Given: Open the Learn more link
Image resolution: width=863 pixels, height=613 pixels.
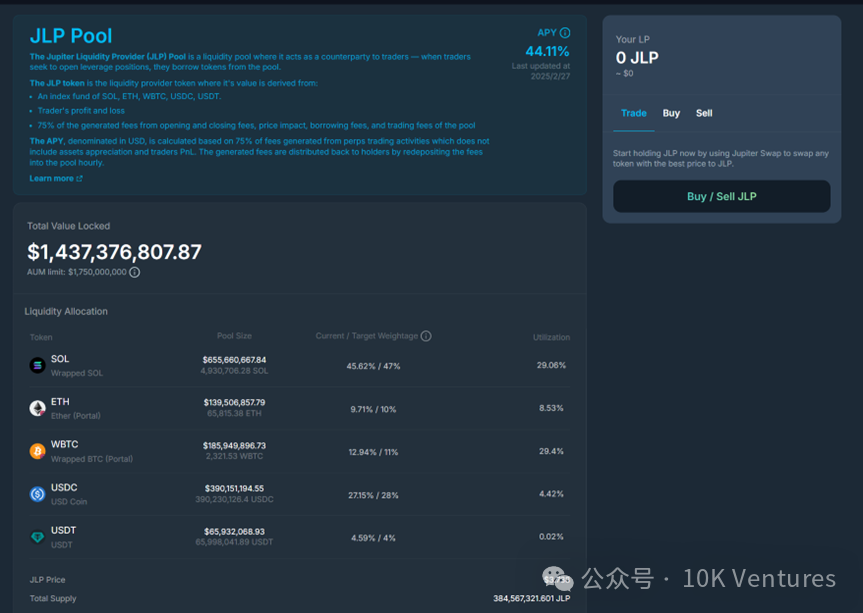Looking at the screenshot, I should (x=55, y=179).
